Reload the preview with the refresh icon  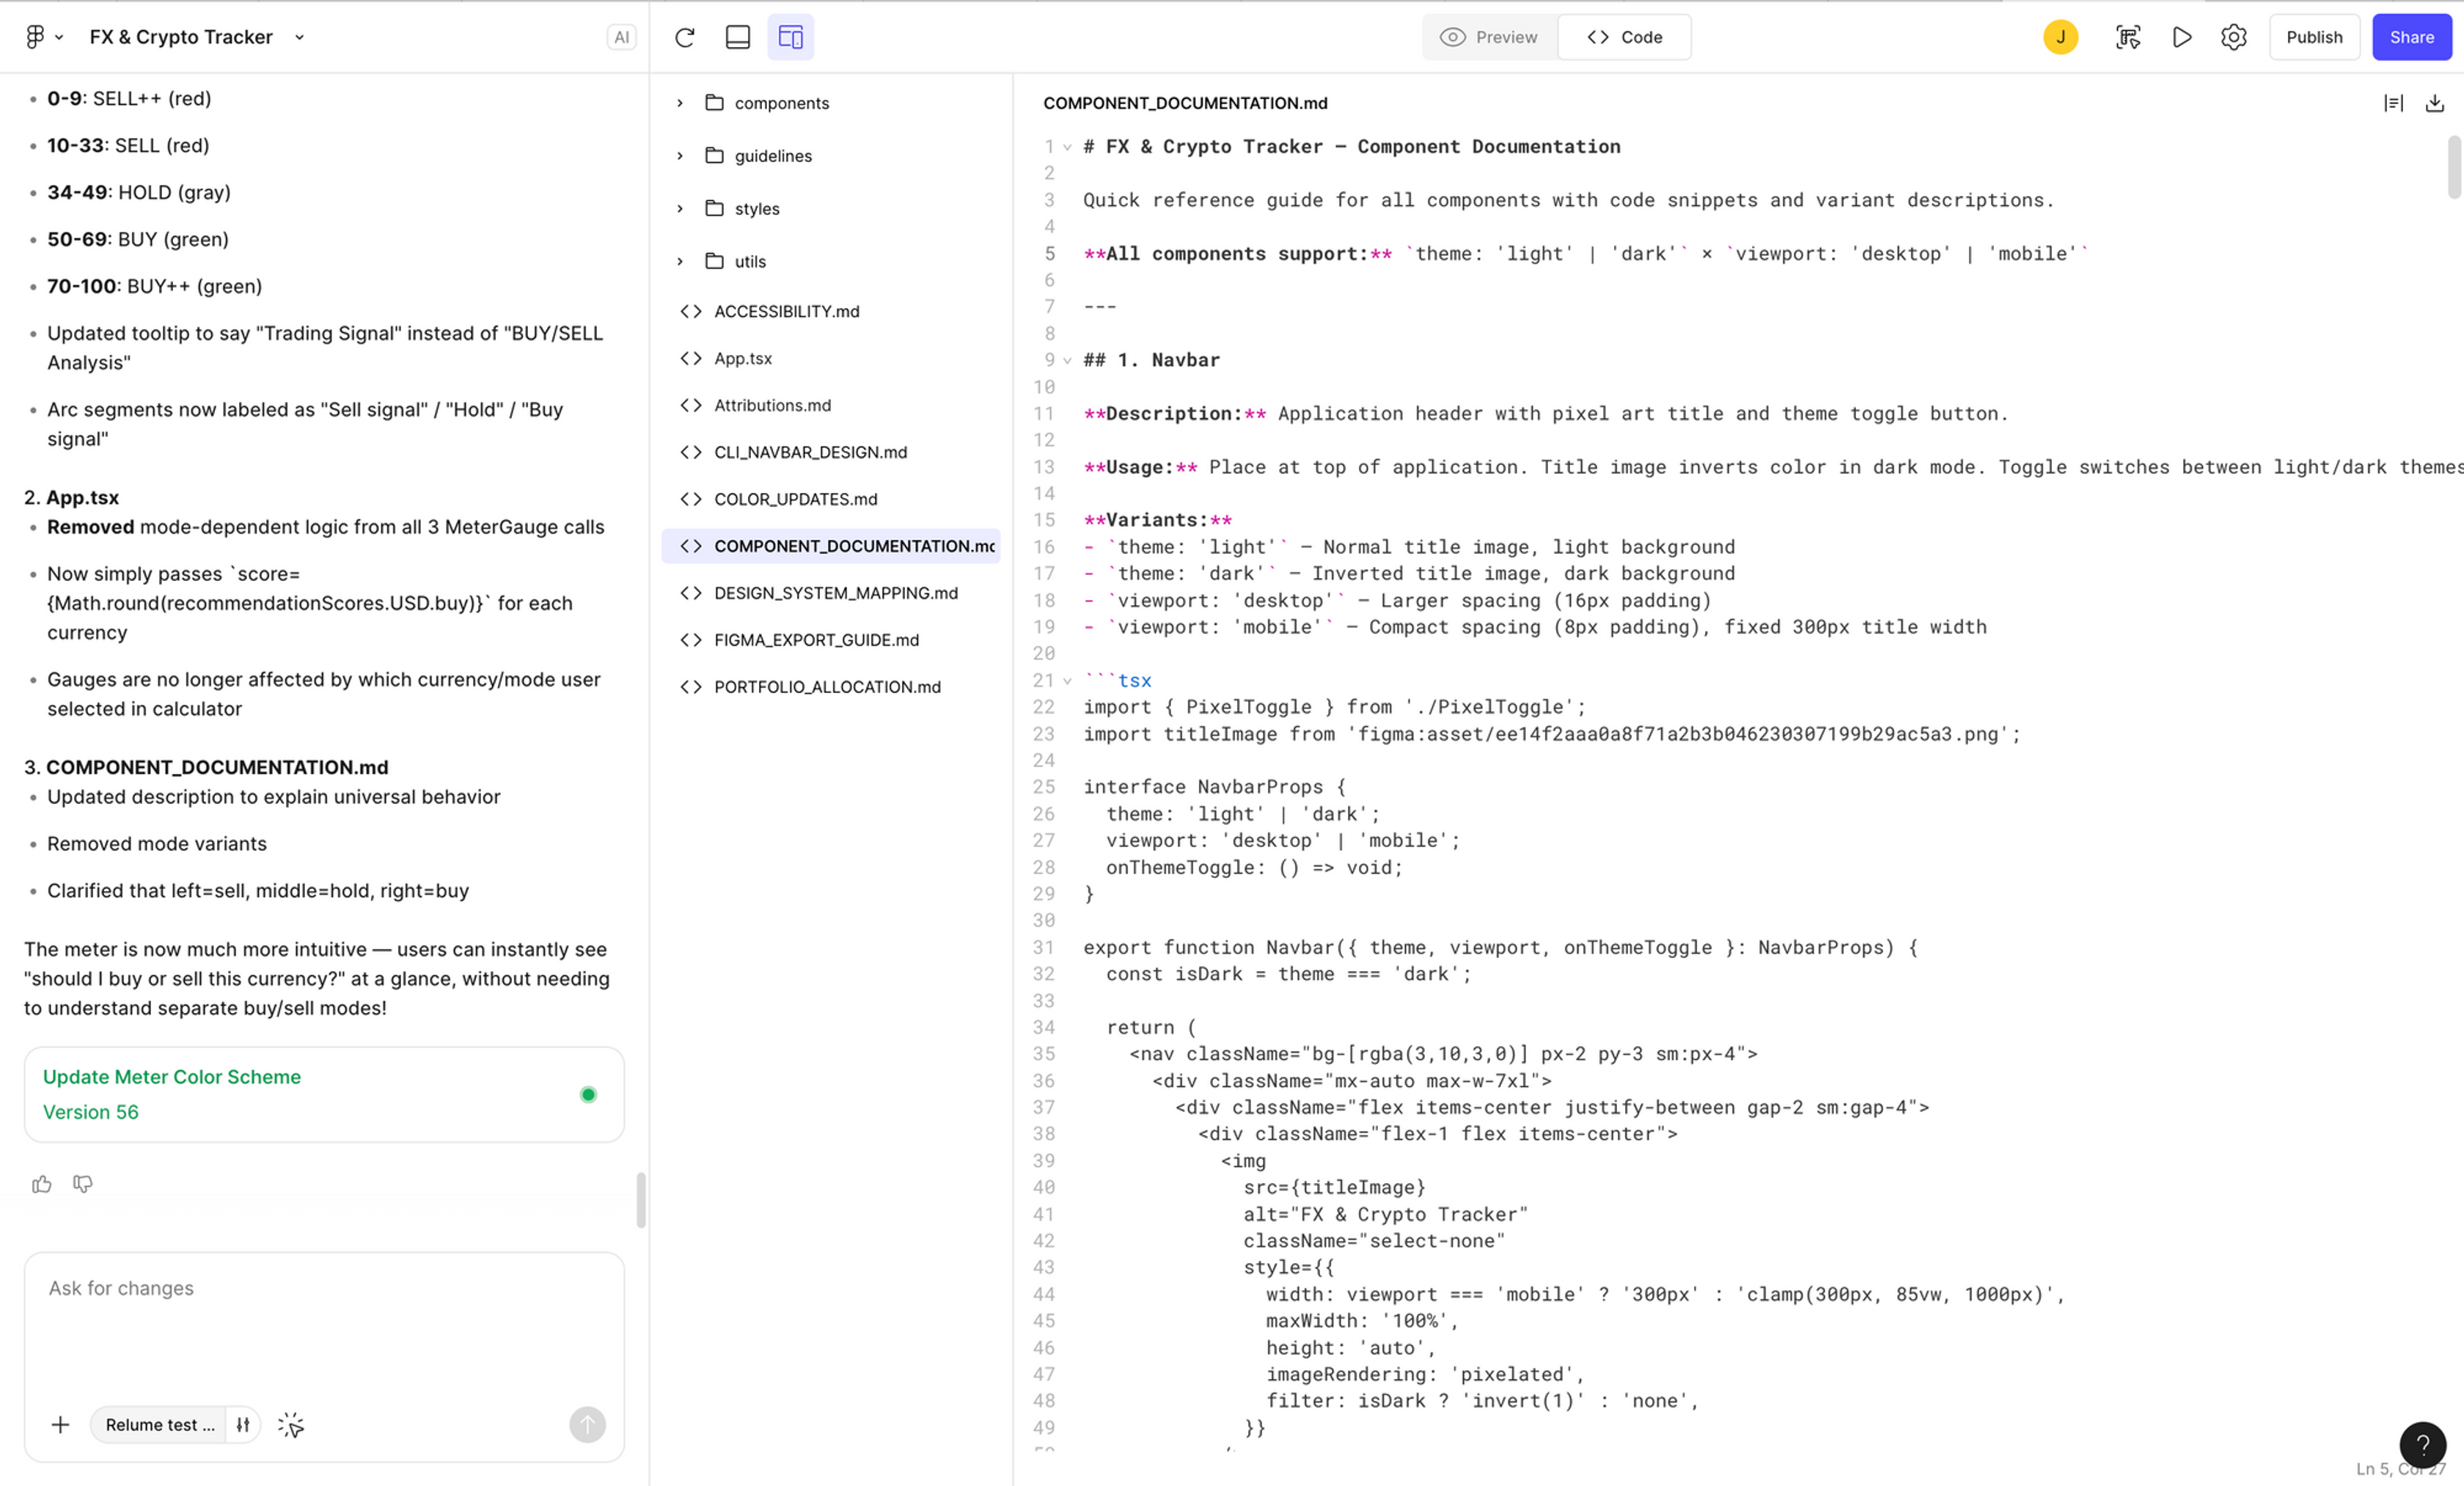685,37
